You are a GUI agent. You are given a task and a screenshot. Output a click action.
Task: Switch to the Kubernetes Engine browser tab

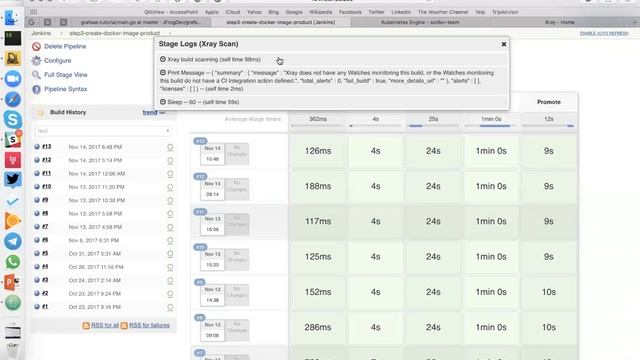[420, 22]
